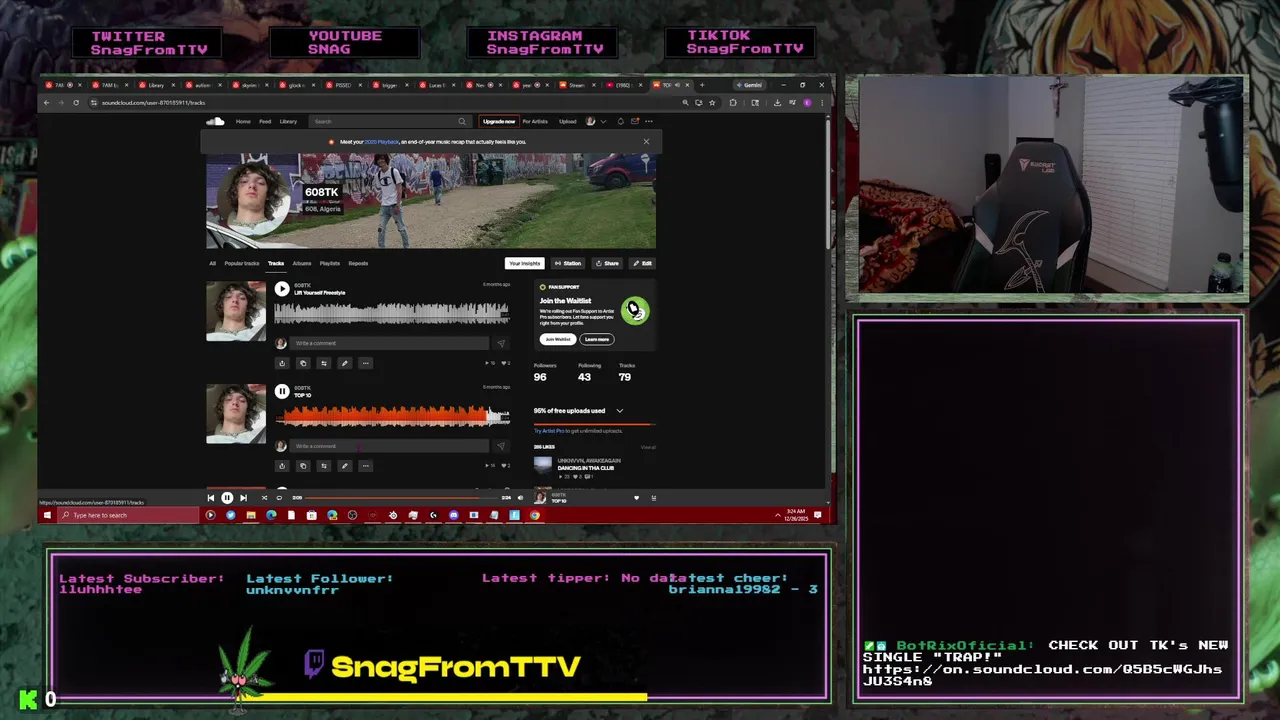The height and width of the screenshot is (720, 1280).
Task: Play the Lift Yourself Freestyle track
Action: coord(282,289)
